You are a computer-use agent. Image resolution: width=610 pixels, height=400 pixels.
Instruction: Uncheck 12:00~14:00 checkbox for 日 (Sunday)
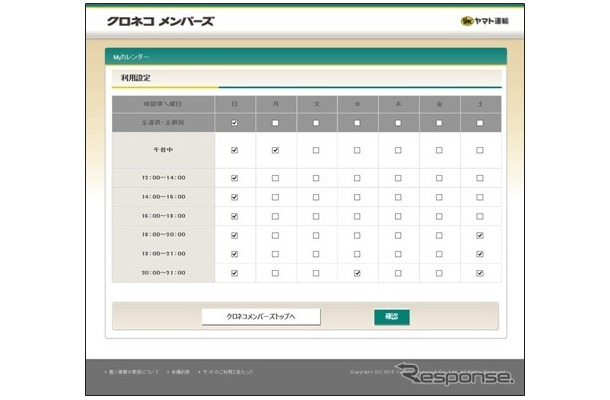(x=234, y=178)
